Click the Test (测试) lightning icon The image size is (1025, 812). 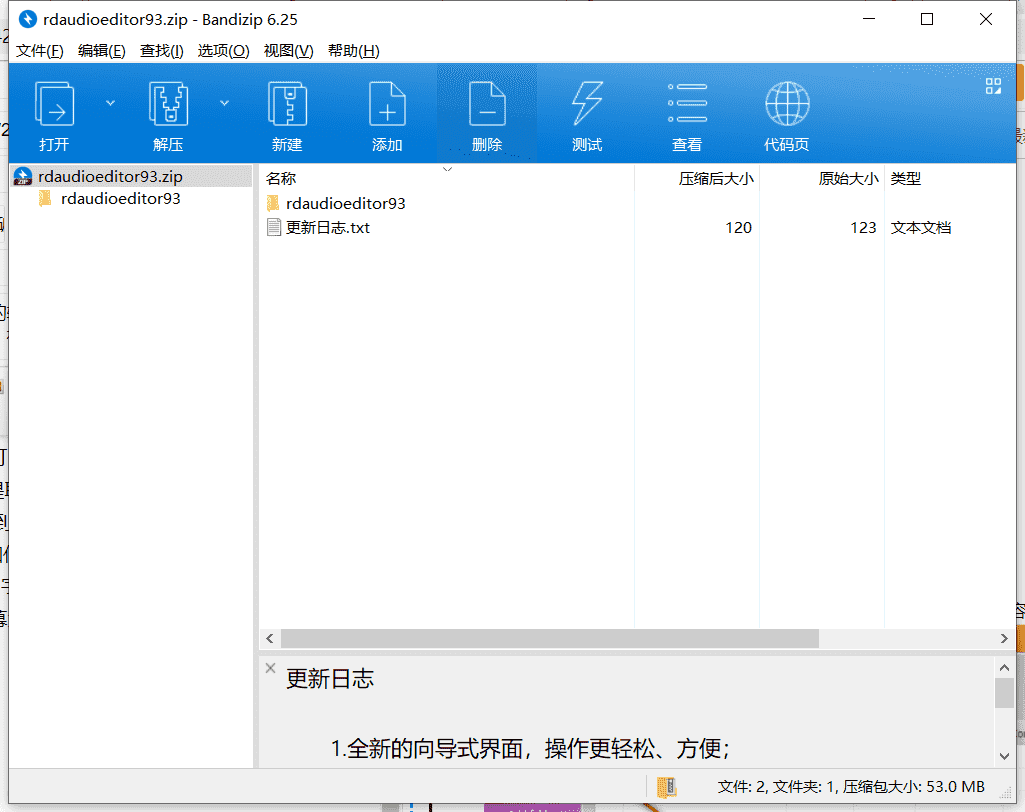pos(587,103)
